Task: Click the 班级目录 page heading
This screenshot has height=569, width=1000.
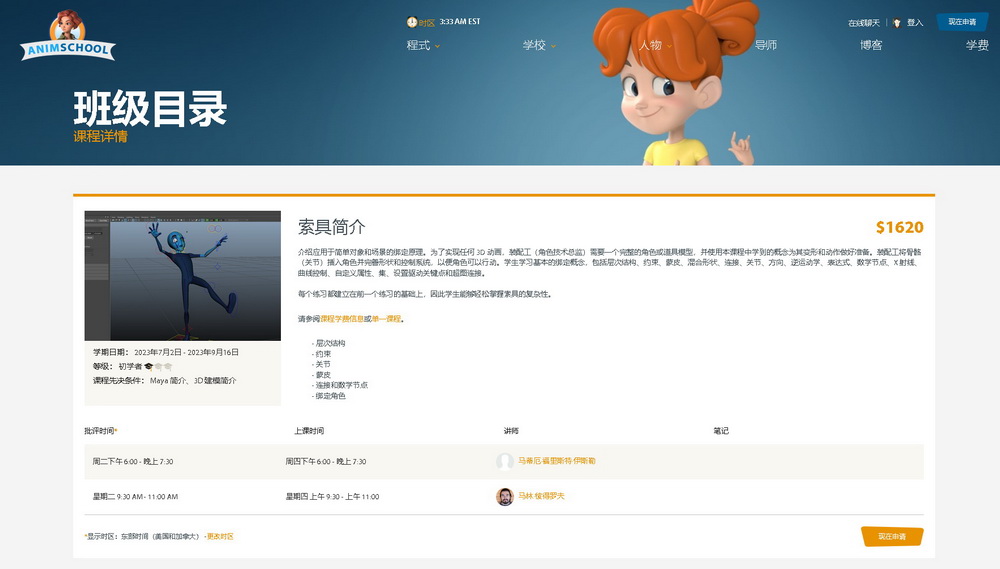Action: (x=150, y=108)
